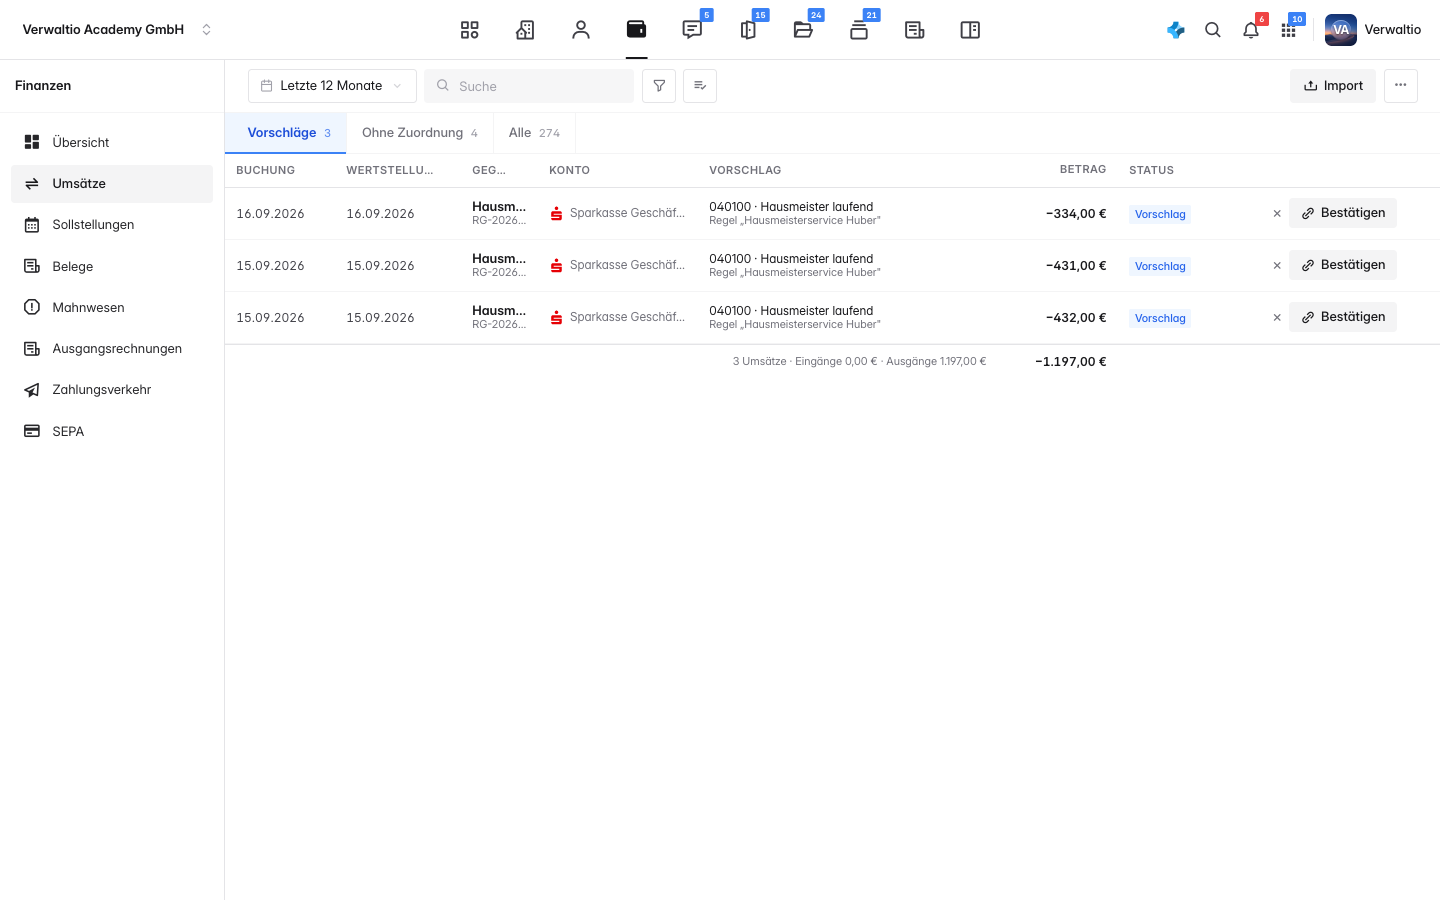
Task: Open Sollstellungen in the sidebar
Action: pyautogui.click(x=112, y=225)
